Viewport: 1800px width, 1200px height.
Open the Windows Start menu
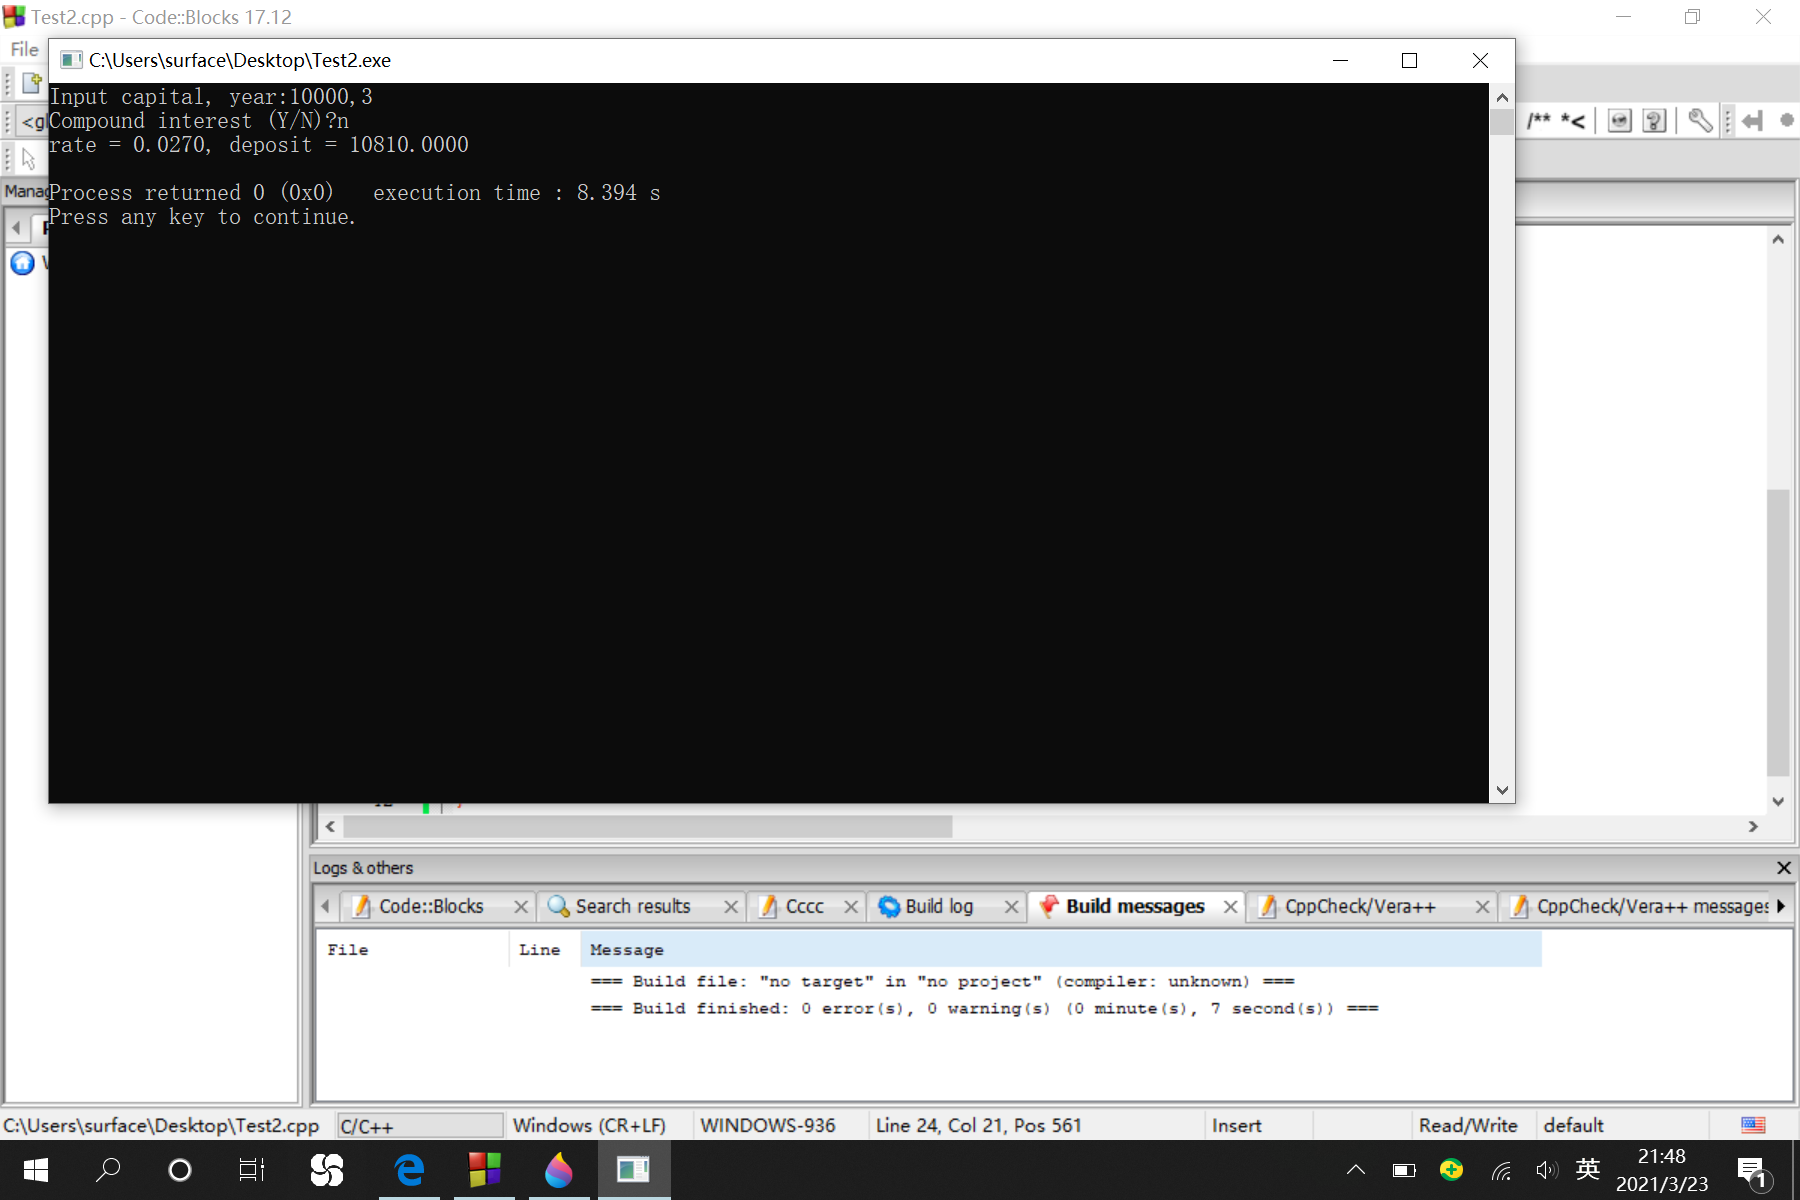coord(36,1170)
